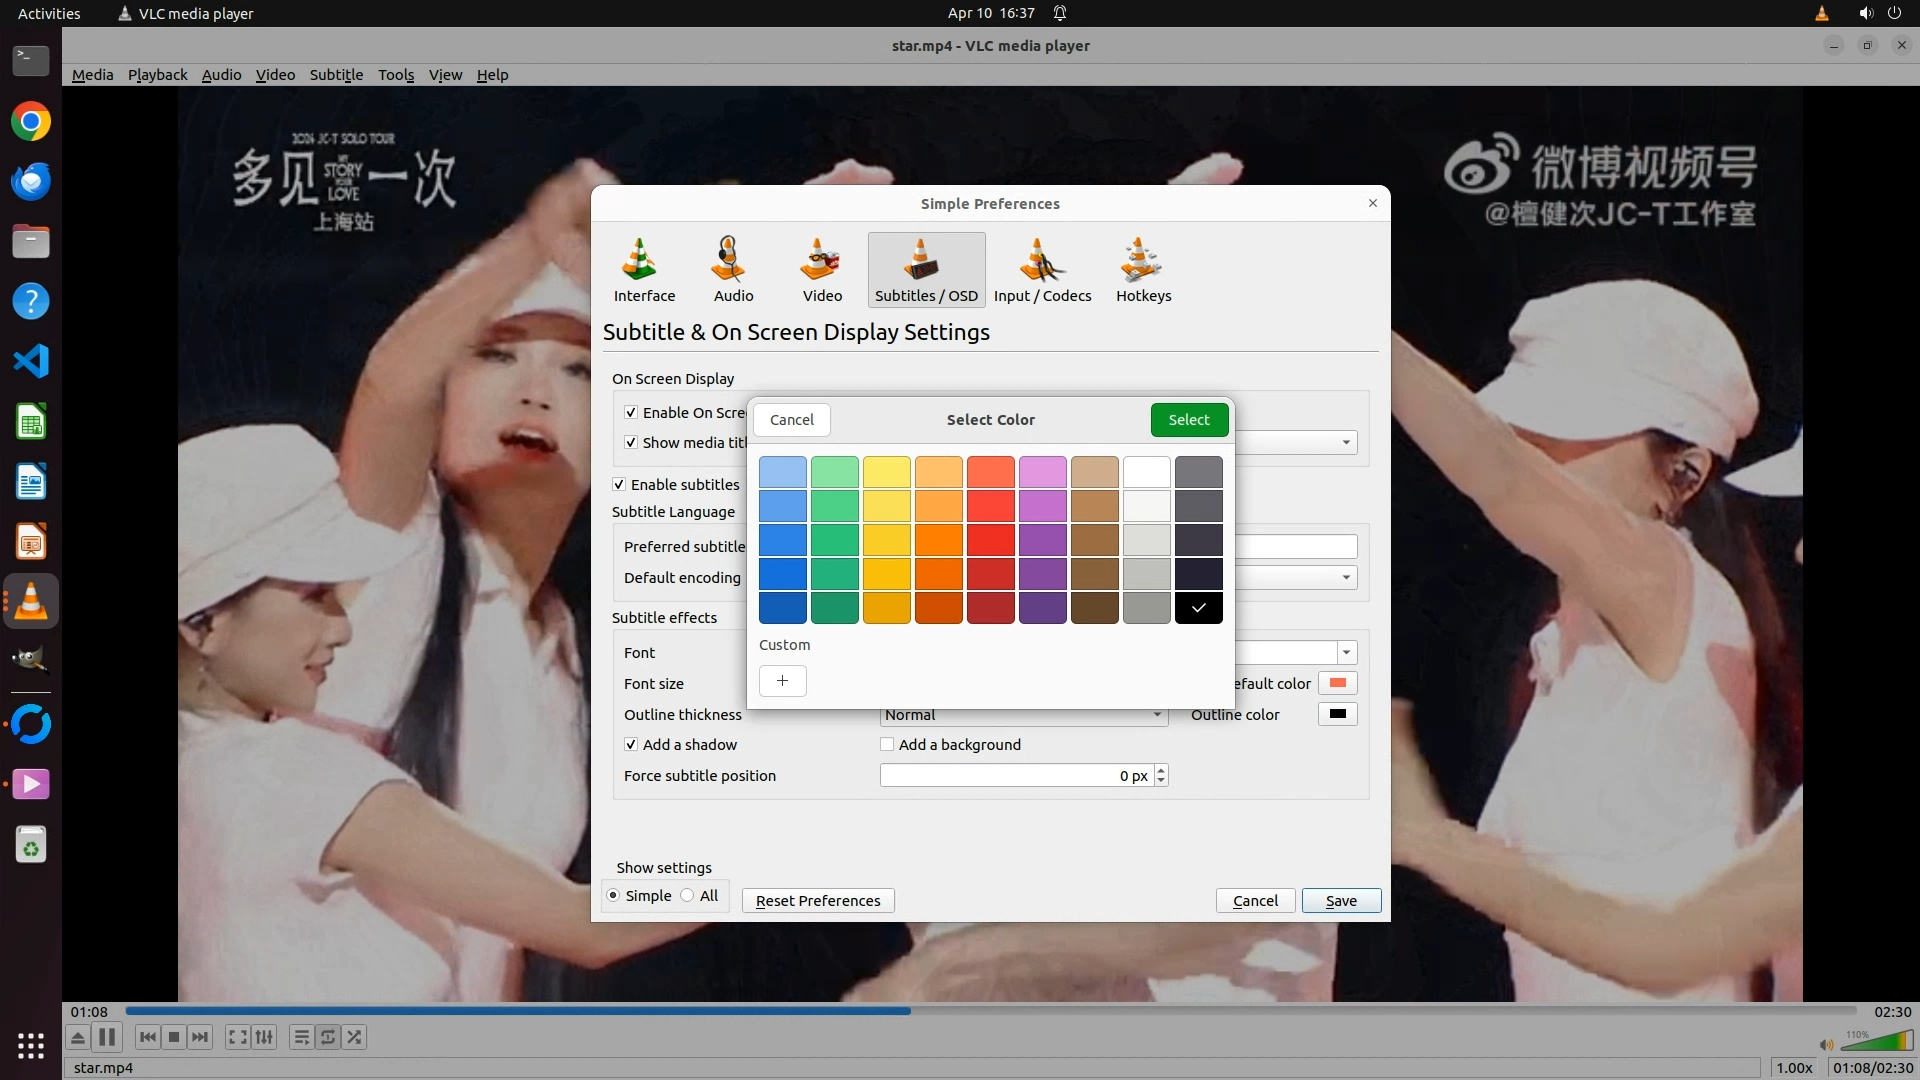The height and width of the screenshot is (1080, 1920).
Task: Uncheck Add a shadow option
Action: click(x=631, y=745)
